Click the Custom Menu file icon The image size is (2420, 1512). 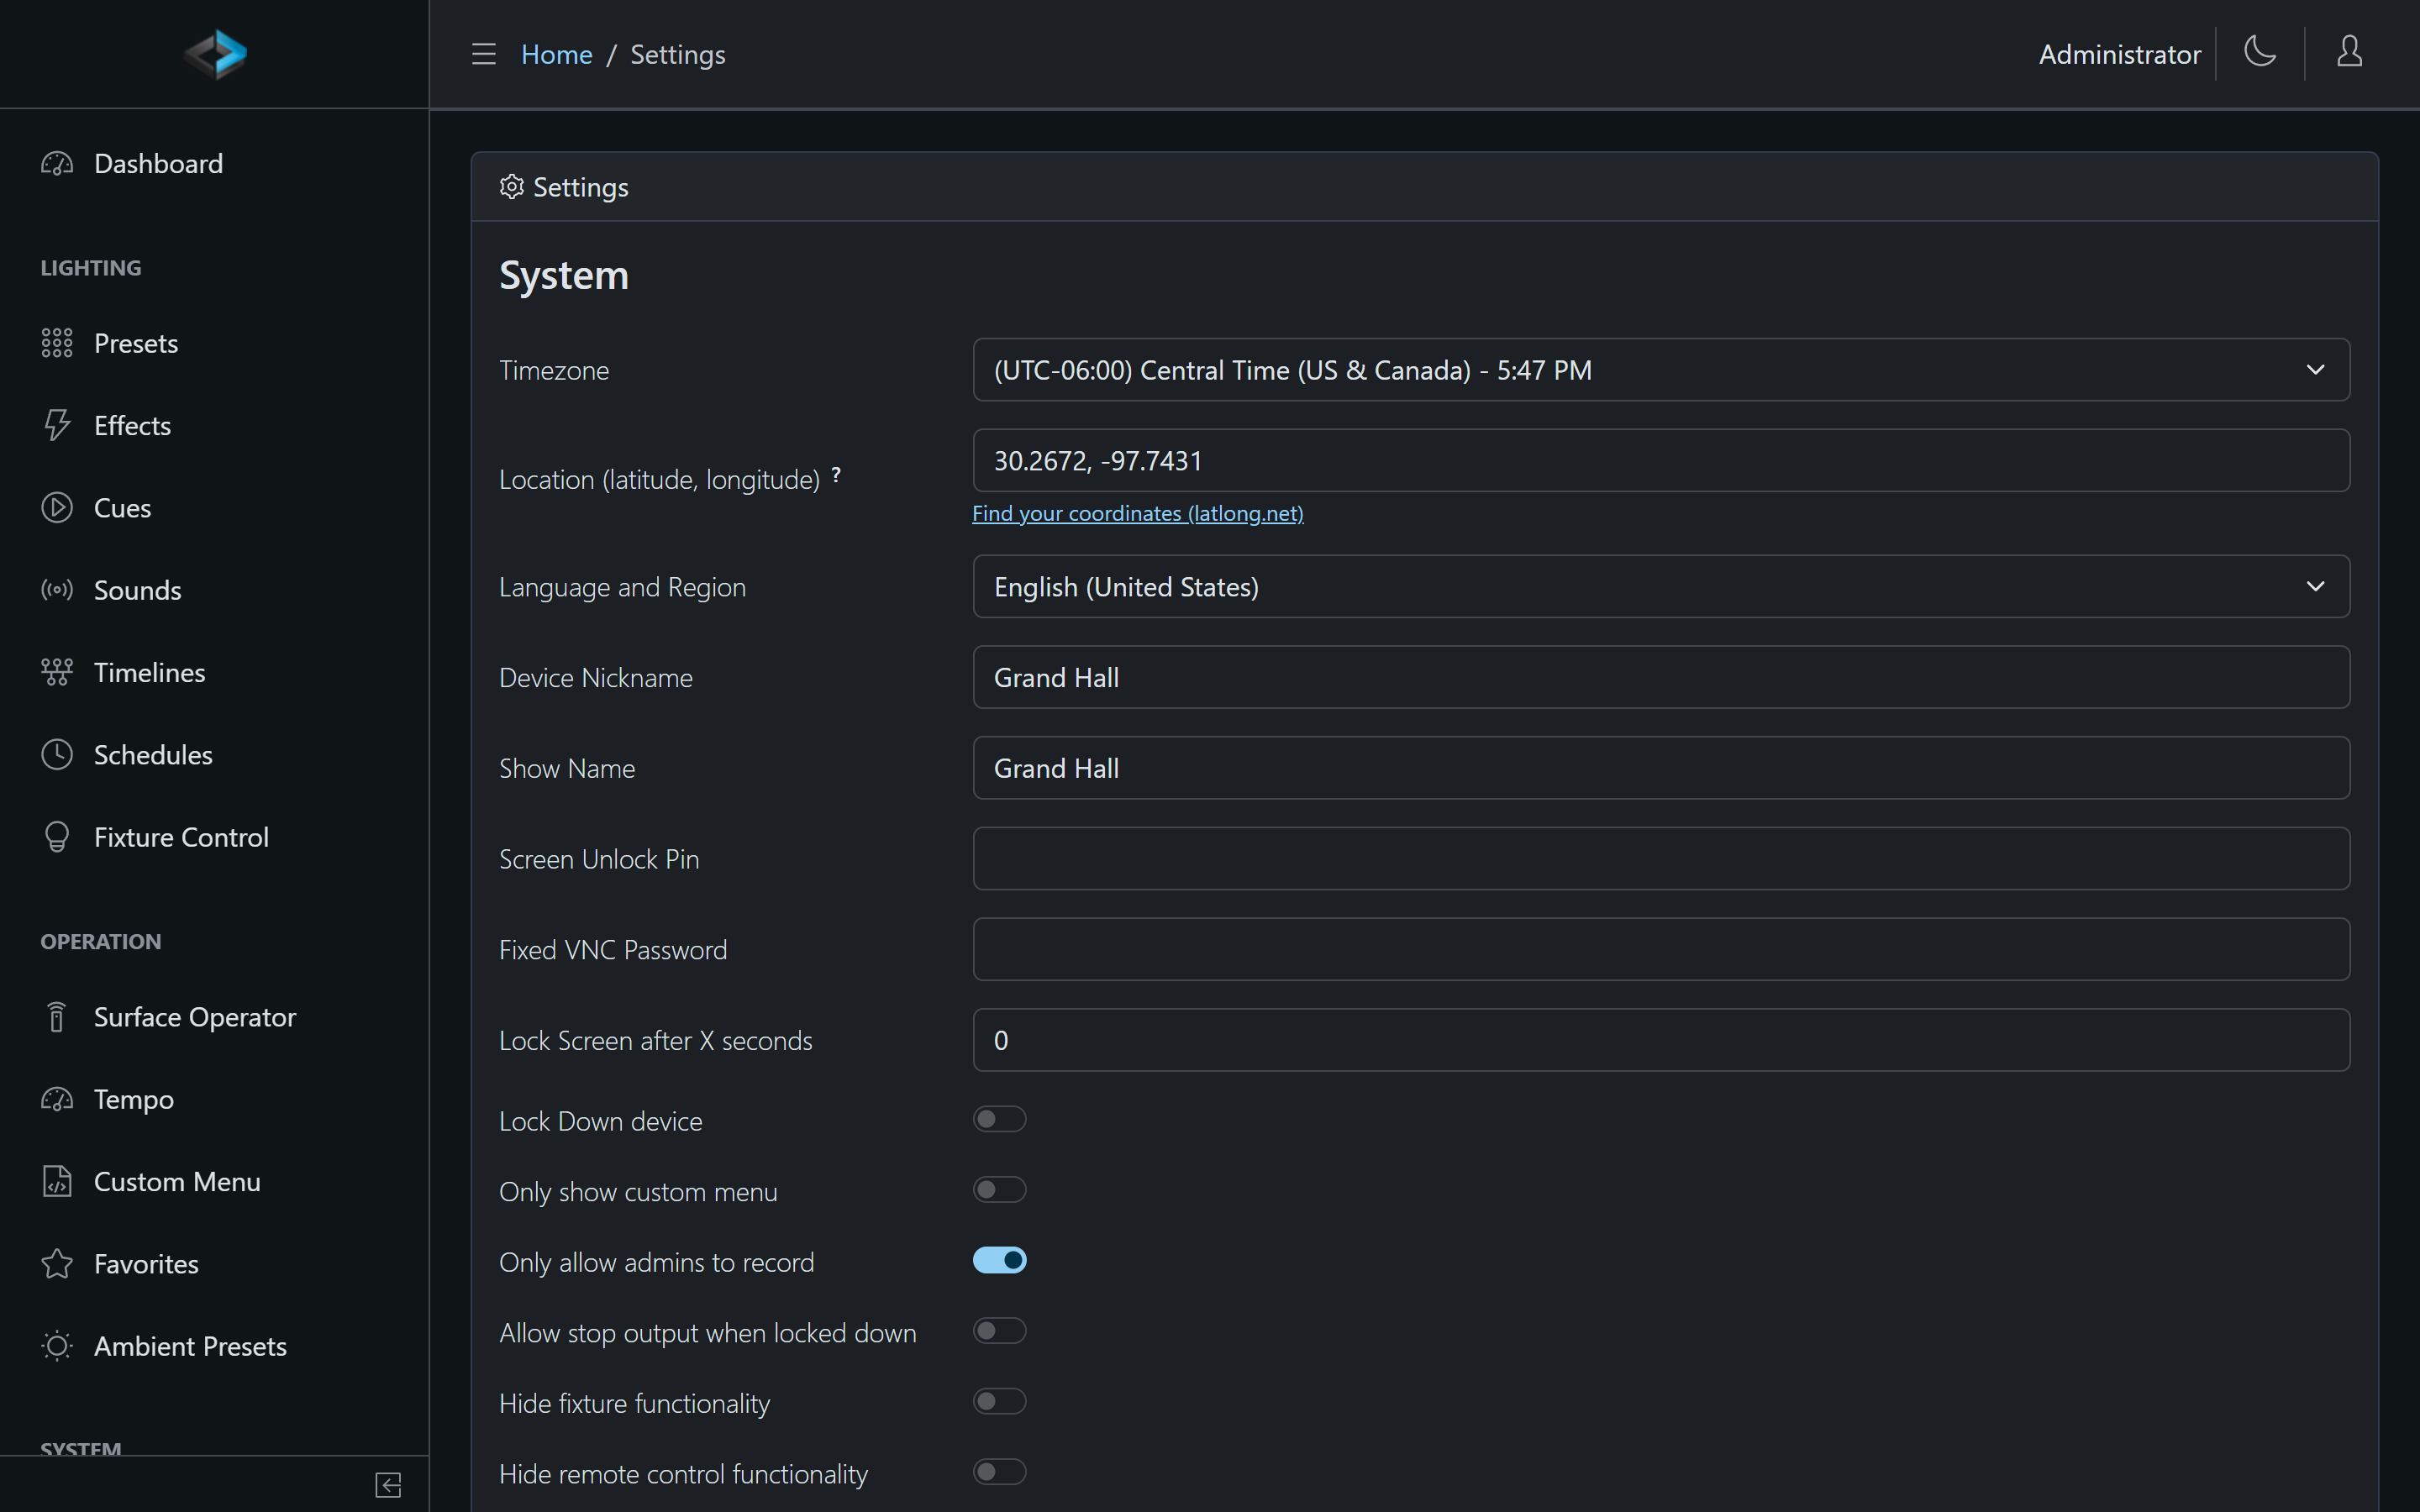point(57,1181)
